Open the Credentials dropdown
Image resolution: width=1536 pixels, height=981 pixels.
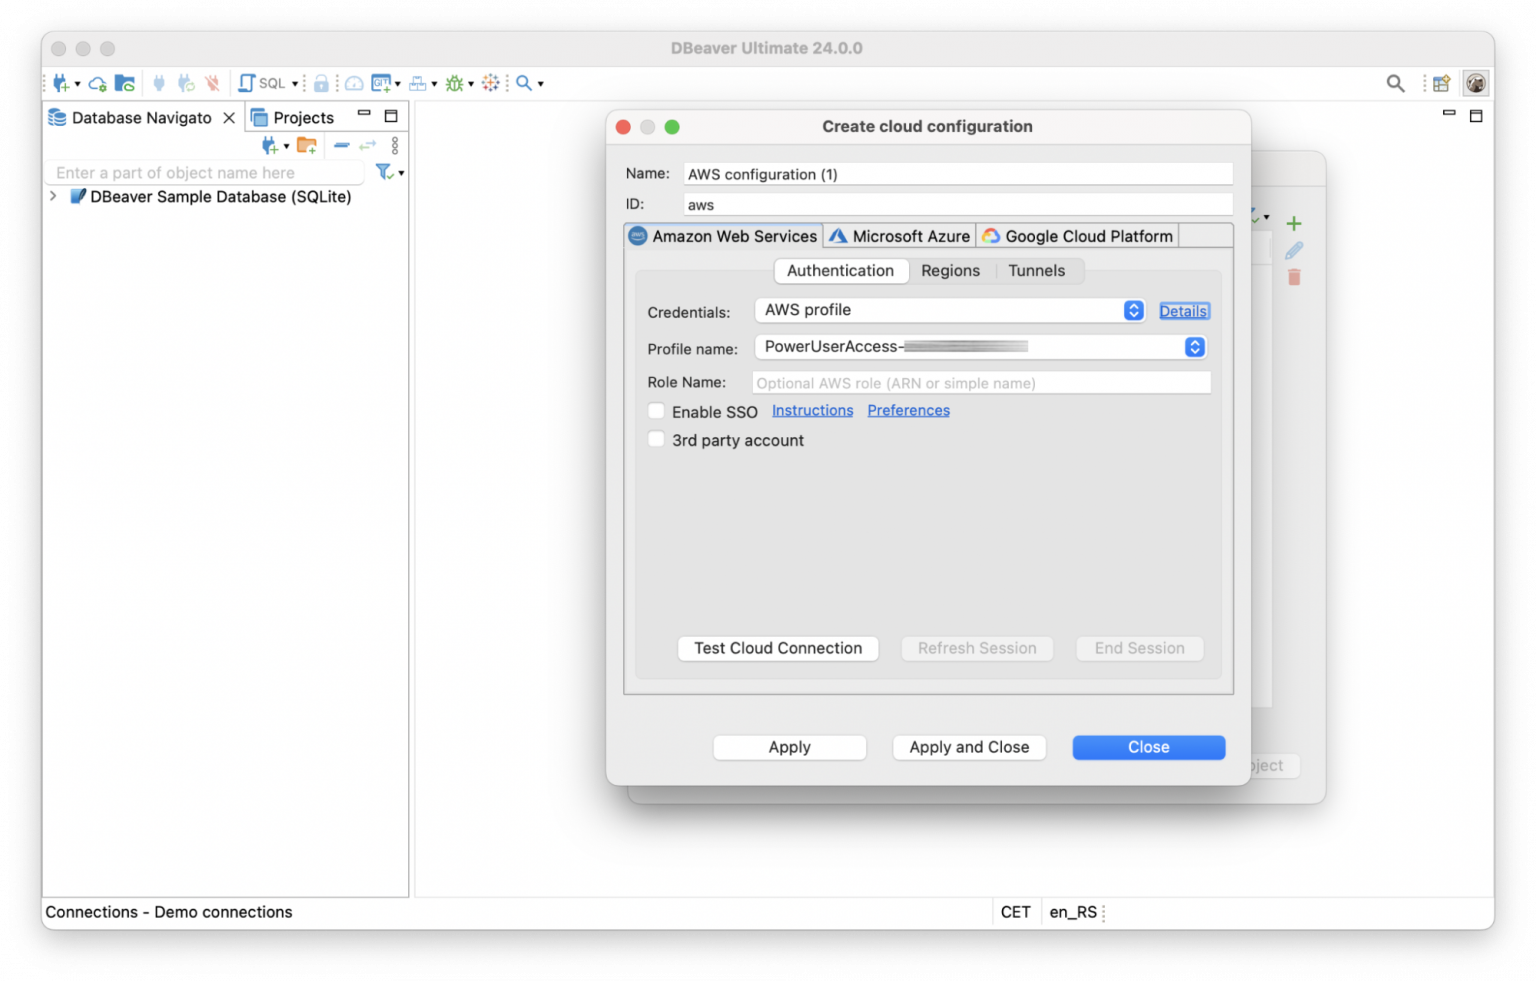point(1132,310)
